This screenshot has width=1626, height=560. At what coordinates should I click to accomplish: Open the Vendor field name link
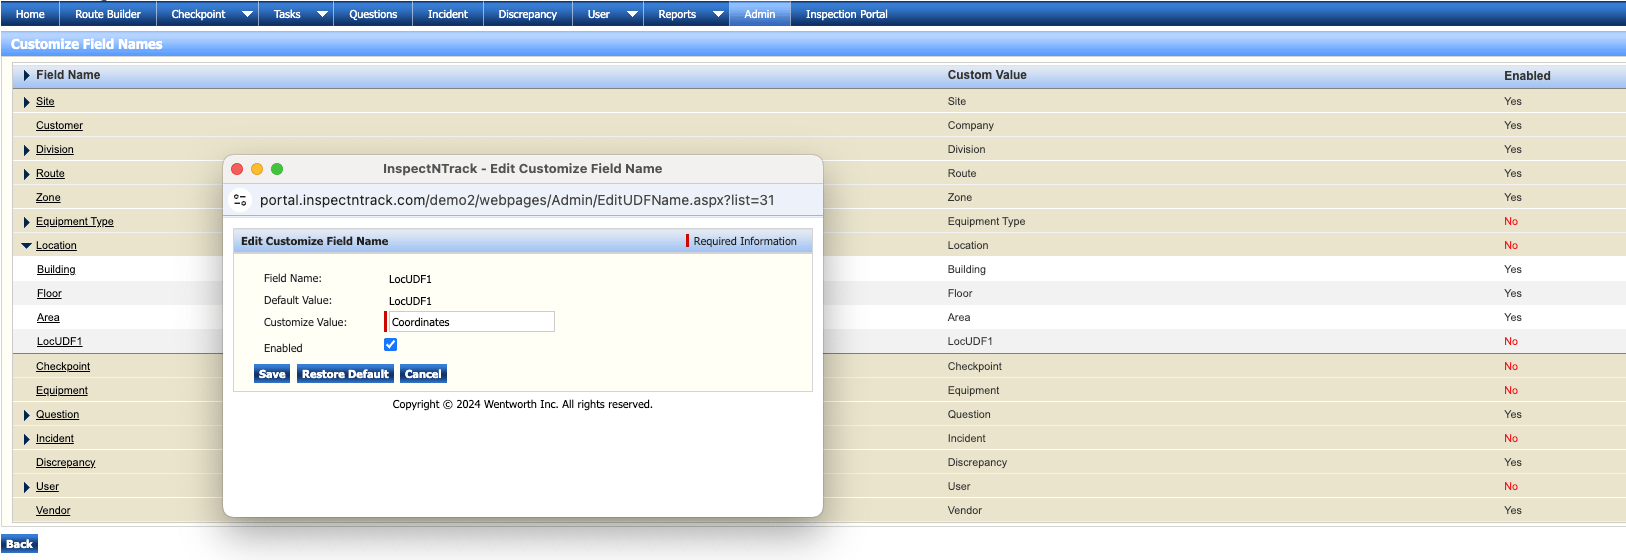53,511
